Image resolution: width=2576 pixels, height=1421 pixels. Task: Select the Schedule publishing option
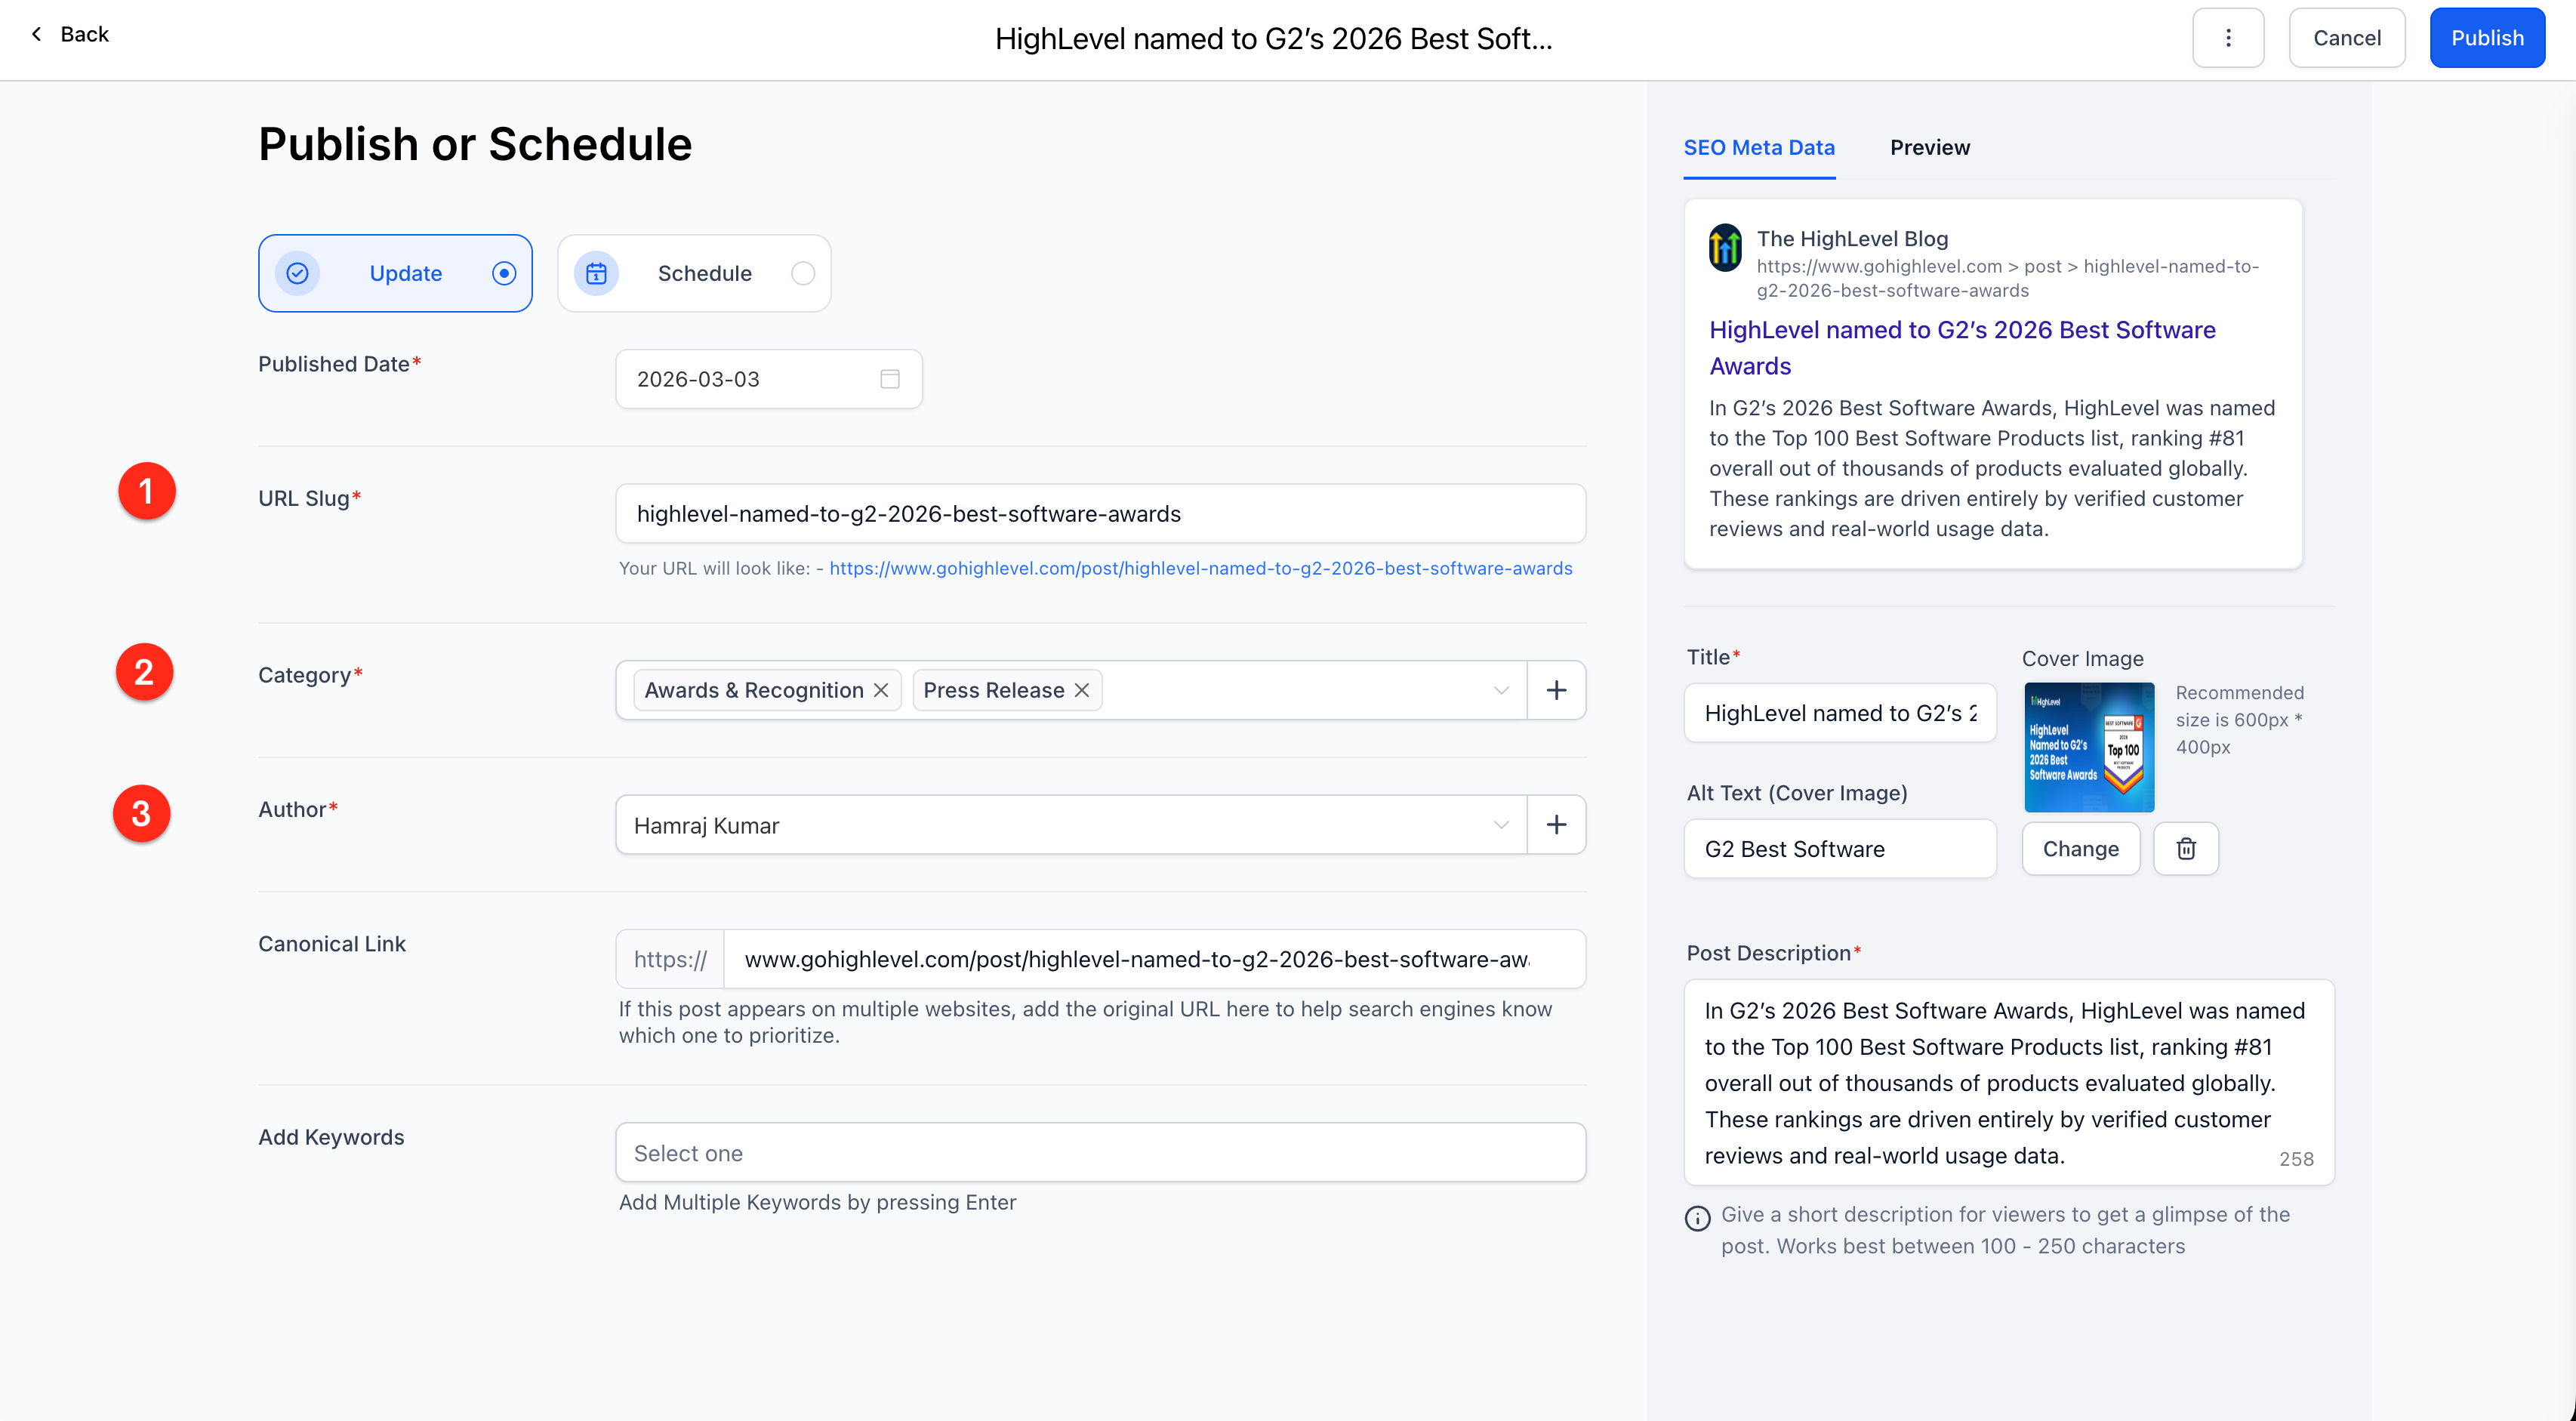[694, 272]
